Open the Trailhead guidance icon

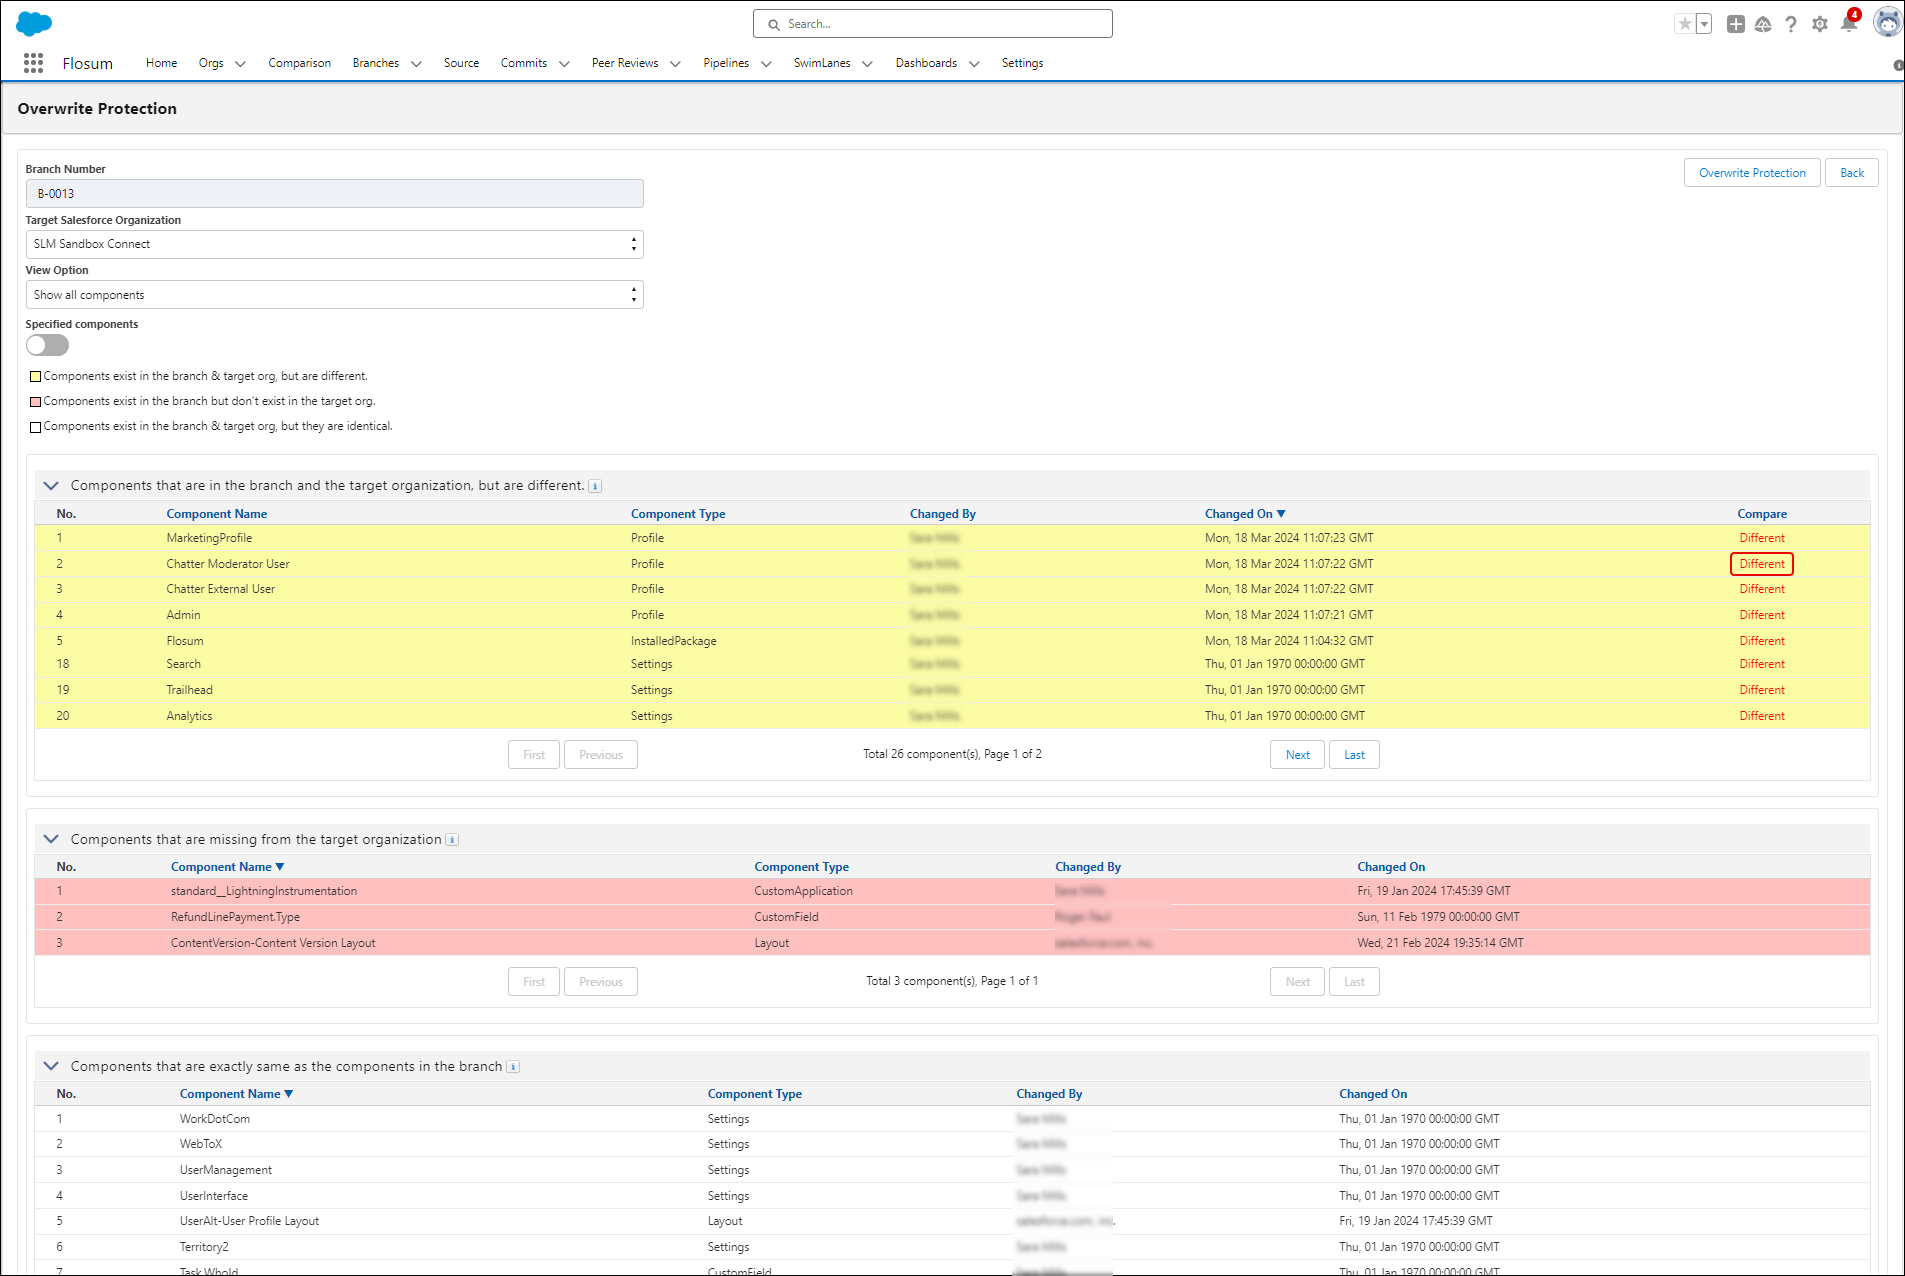[1763, 24]
